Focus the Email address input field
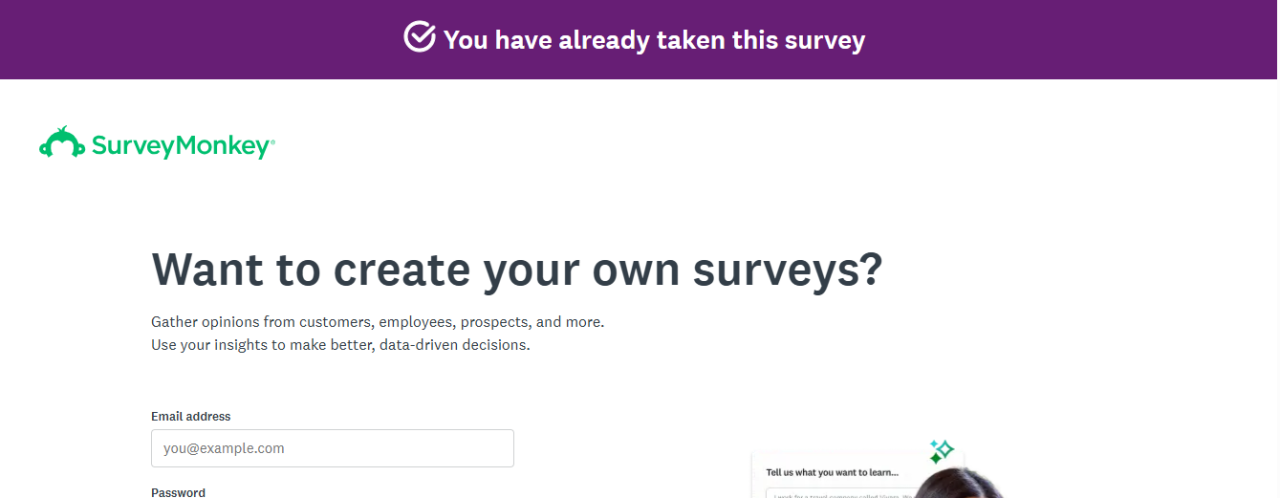This screenshot has width=1280, height=498. [x=332, y=448]
